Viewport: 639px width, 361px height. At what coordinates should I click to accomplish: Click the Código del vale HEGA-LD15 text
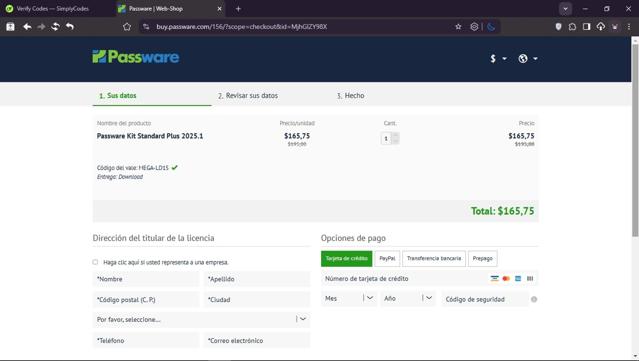tap(133, 168)
